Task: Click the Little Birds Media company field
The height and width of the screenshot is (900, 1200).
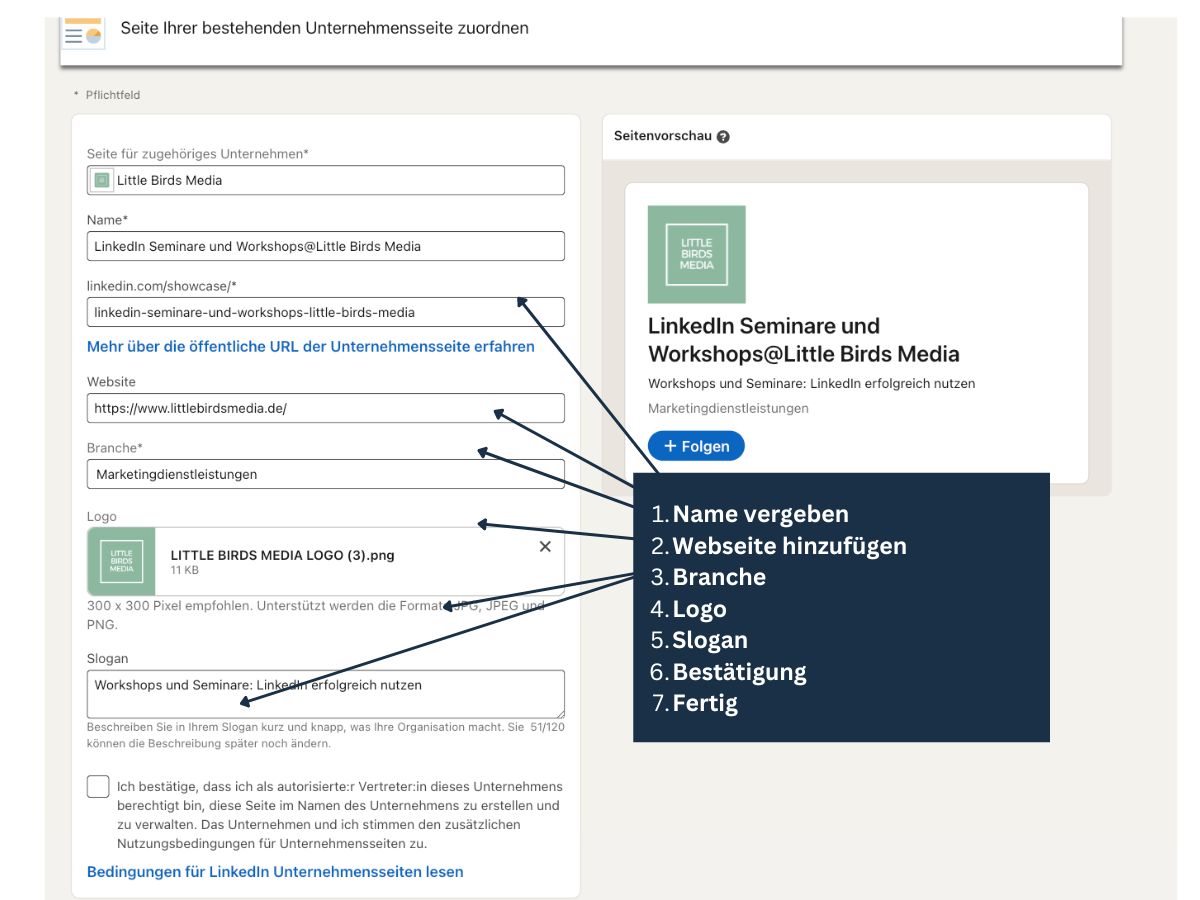Action: (326, 180)
